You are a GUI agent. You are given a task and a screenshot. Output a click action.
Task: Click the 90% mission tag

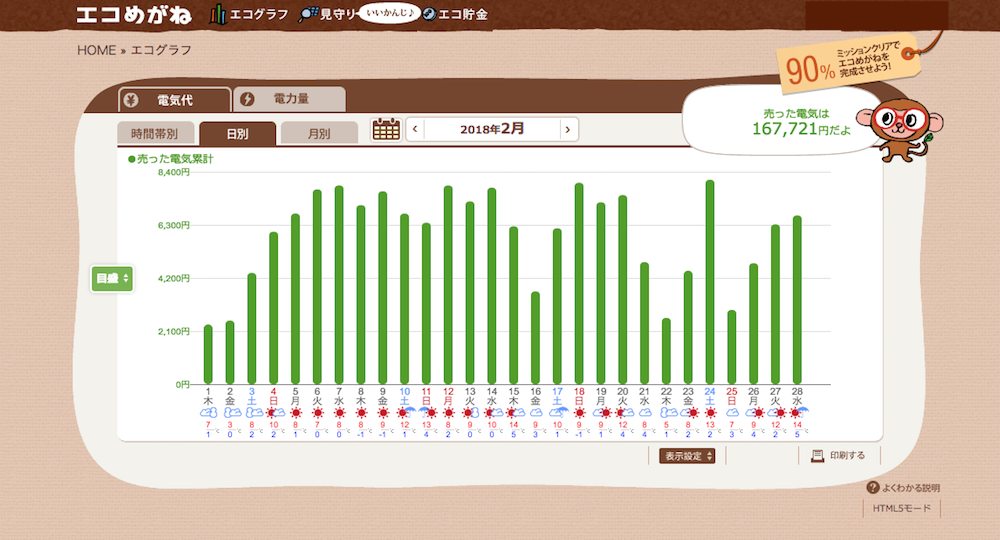(848, 65)
